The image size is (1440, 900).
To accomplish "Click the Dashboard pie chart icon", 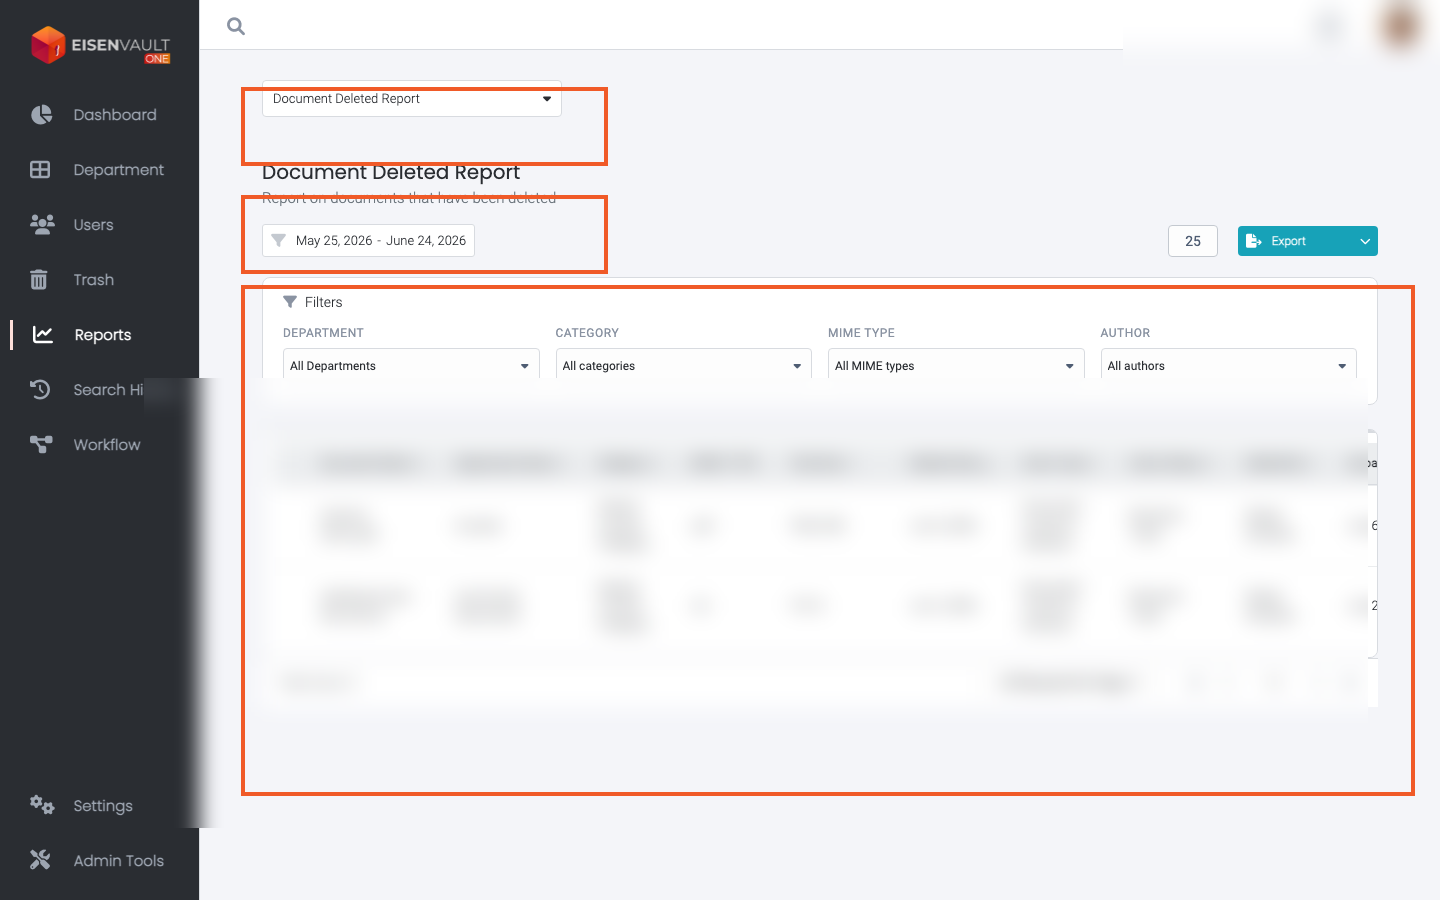I will coord(41,115).
